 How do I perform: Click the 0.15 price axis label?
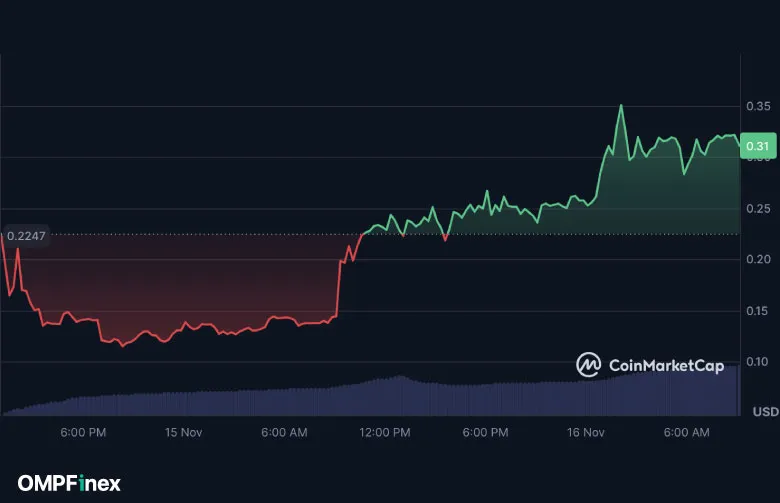(x=757, y=311)
